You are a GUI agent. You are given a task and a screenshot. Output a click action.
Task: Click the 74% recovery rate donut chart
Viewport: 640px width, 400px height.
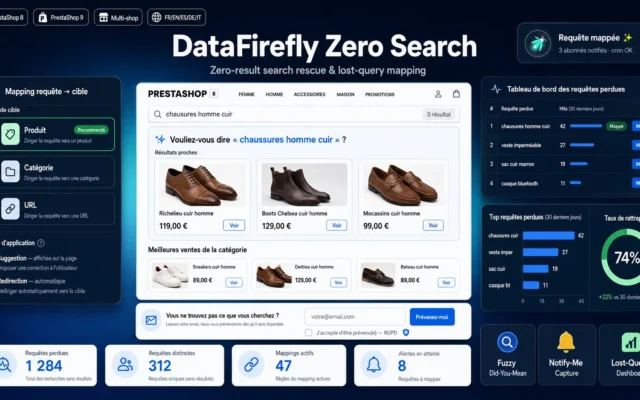coord(621,257)
